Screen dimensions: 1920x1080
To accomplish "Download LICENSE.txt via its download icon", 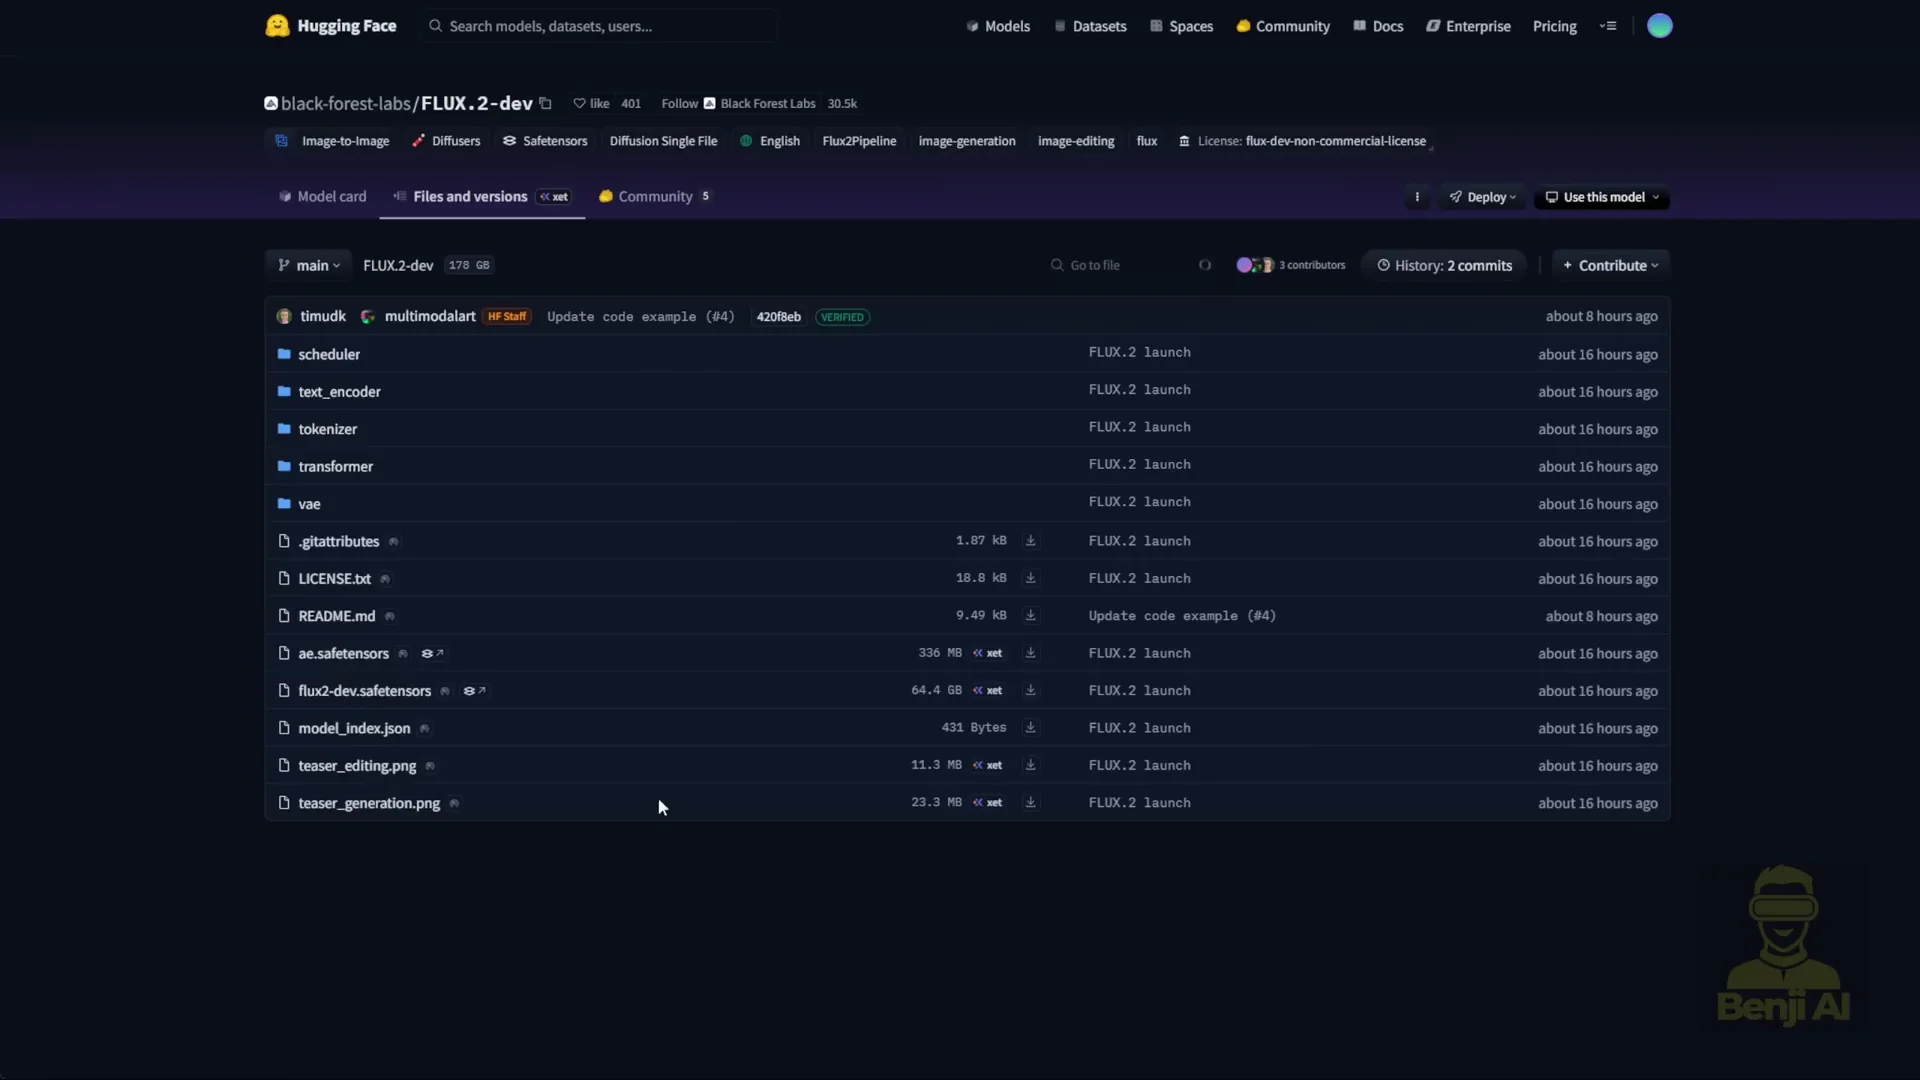I will [1030, 578].
